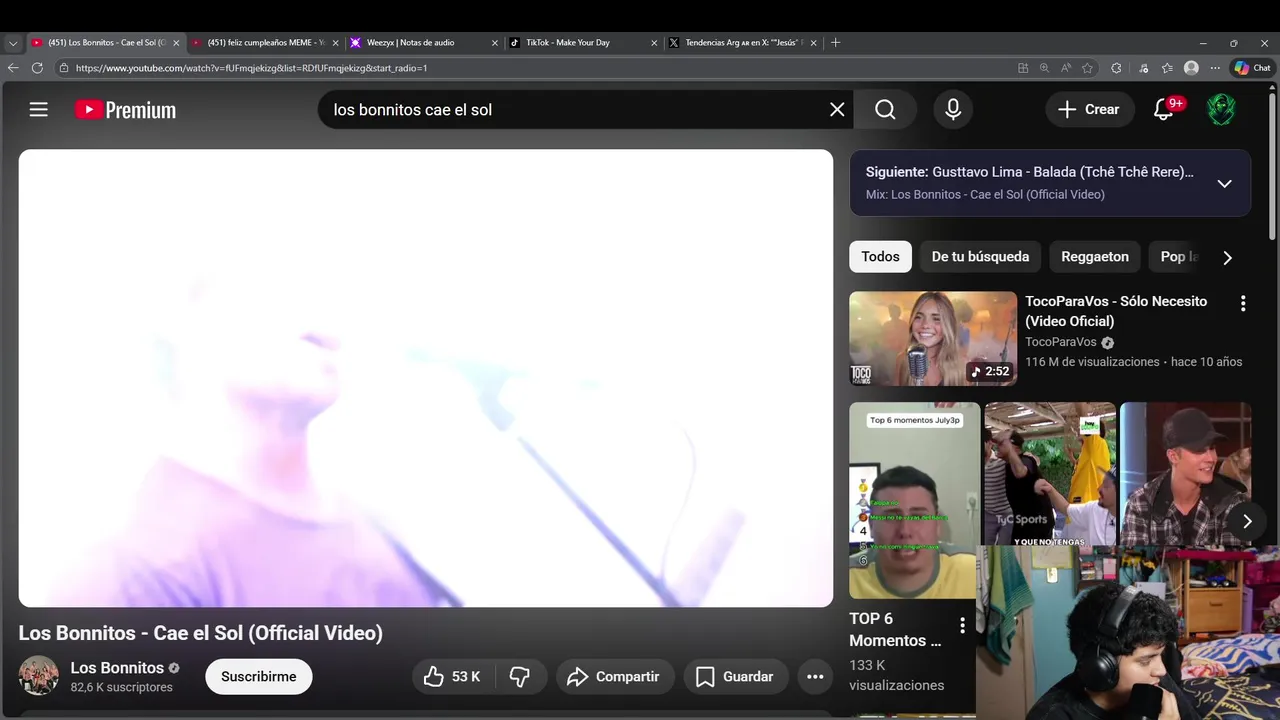Advance Shorts shelf with next arrow
This screenshot has height=720, width=1280.
(x=1247, y=521)
